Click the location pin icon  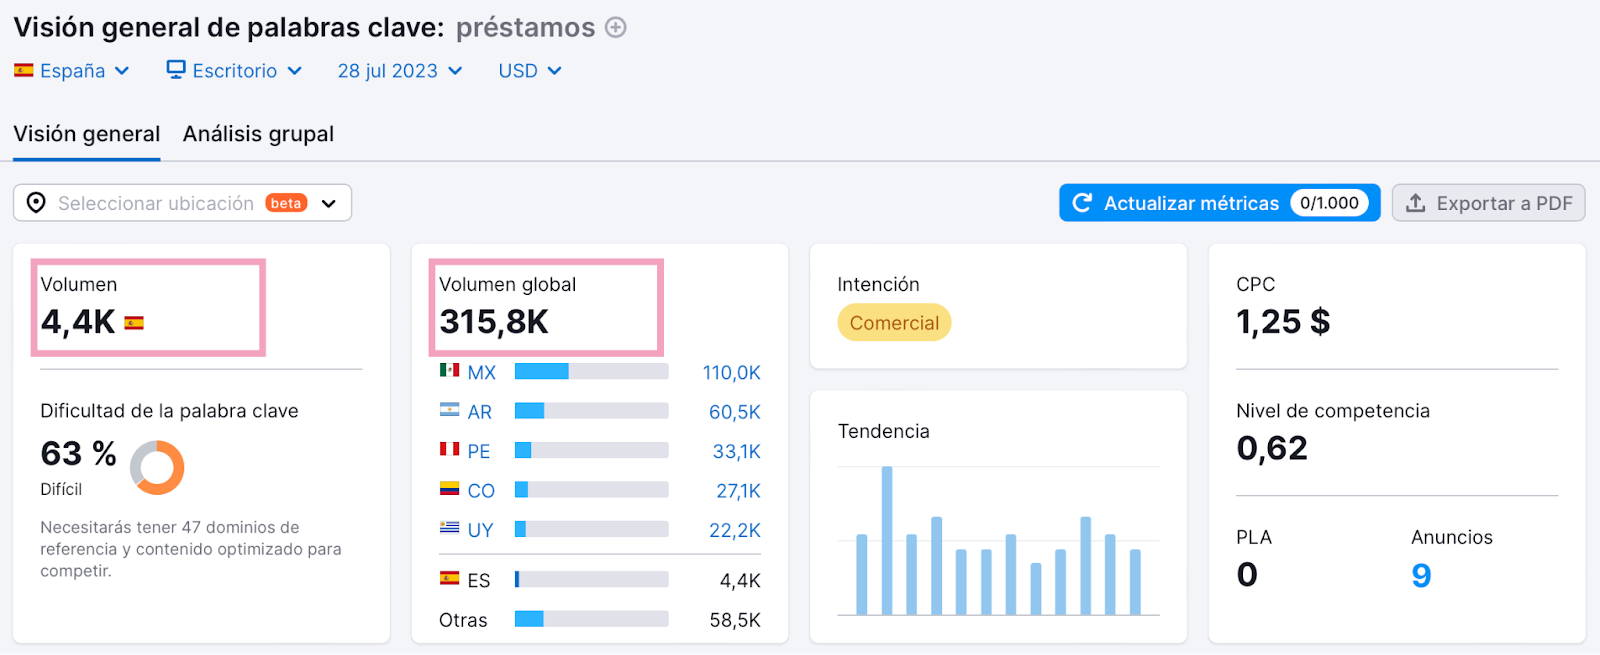[x=36, y=203]
